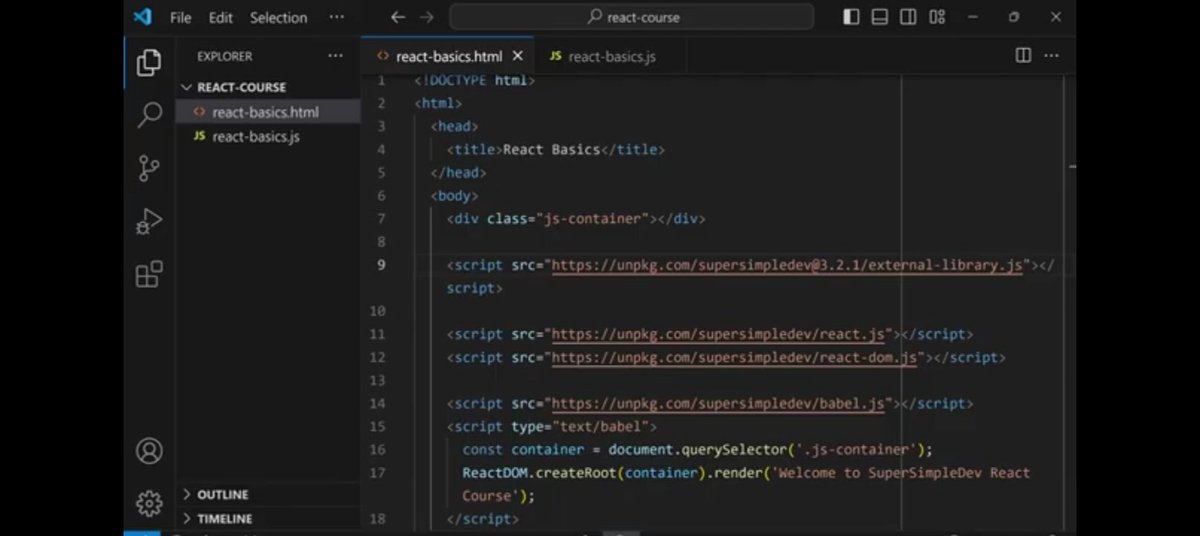Click the VS Code logo icon
Viewport: 1200px width, 536px height.
pyautogui.click(x=142, y=17)
